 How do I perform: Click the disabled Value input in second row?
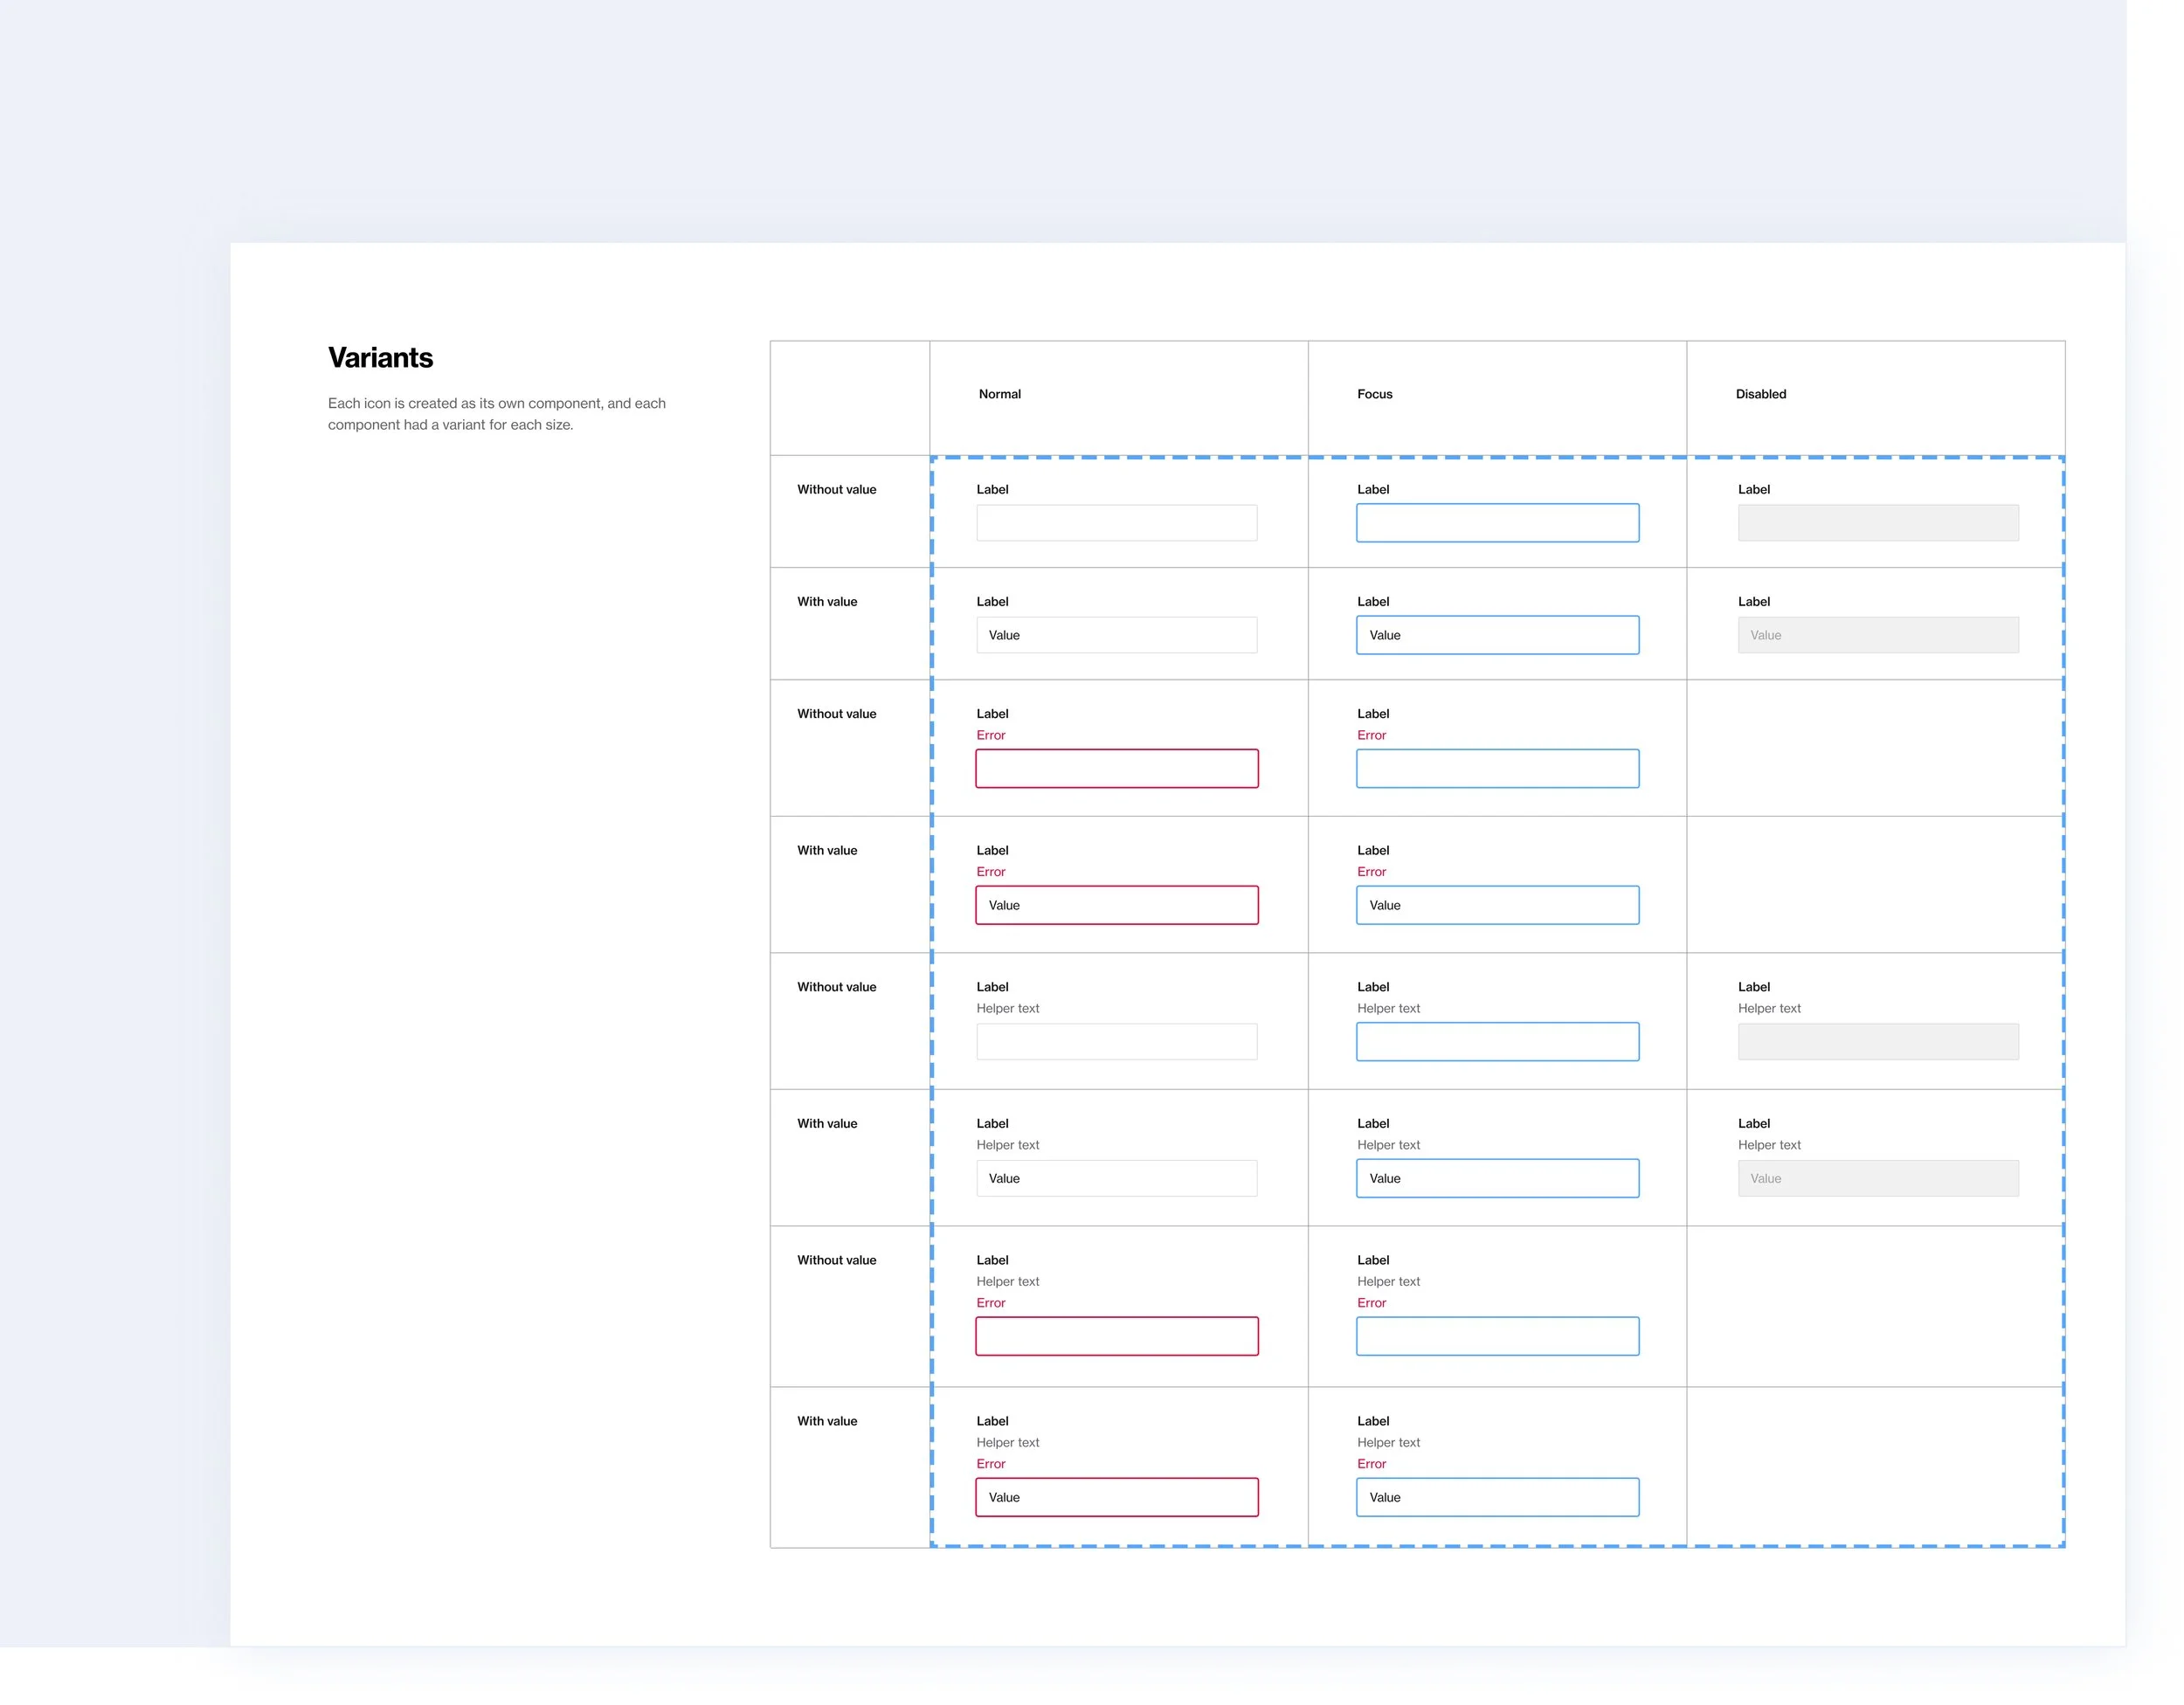coord(1877,635)
